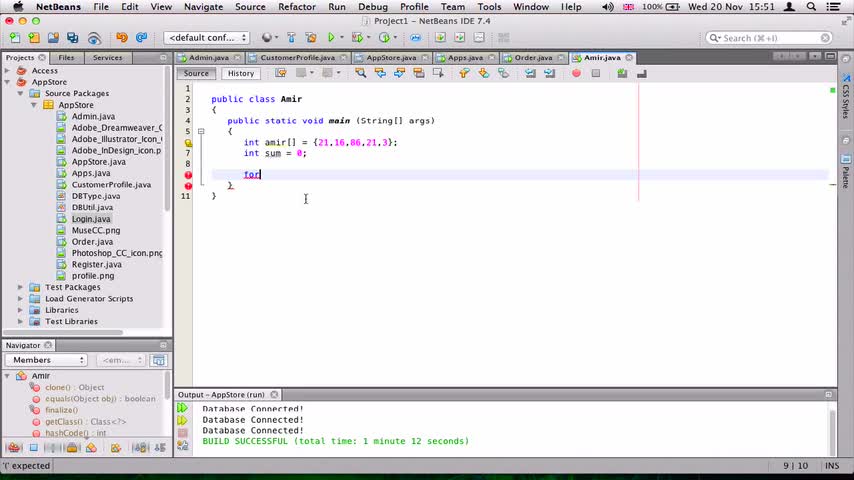Toggle show inherited members in Navigator
854x480 pixels.
[14, 448]
